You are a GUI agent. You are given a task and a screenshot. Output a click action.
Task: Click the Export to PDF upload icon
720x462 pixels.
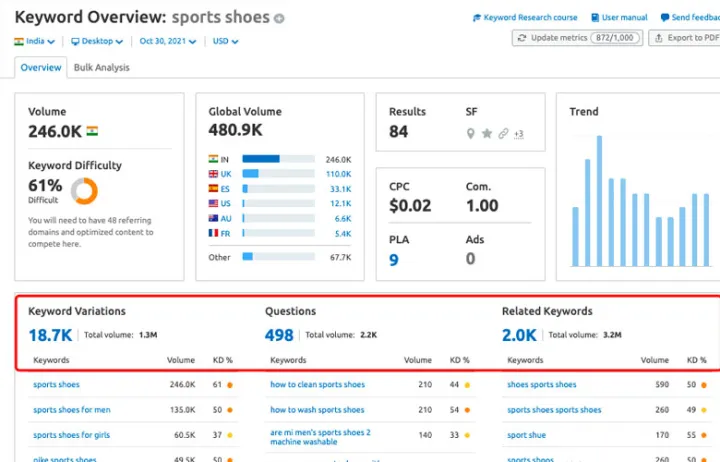[658, 38]
